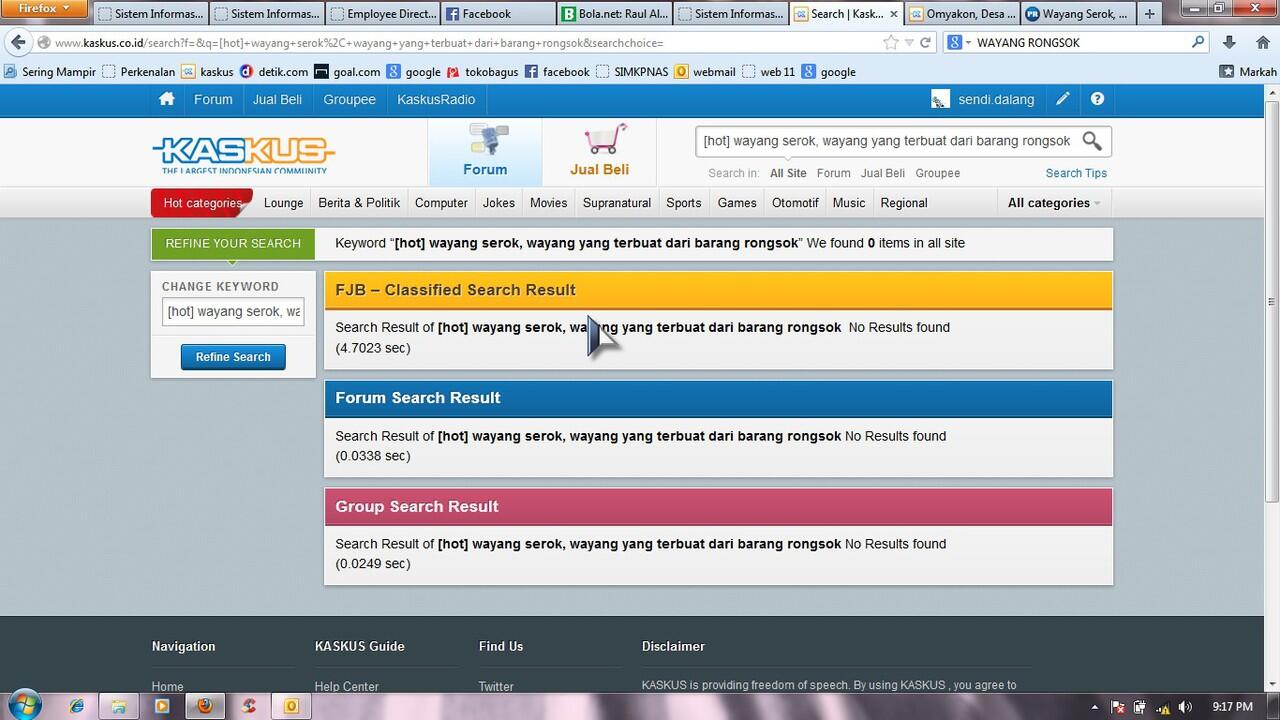Open the Supranatural category
Viewport: 1280px width, 720px height.
pos(617,203)
